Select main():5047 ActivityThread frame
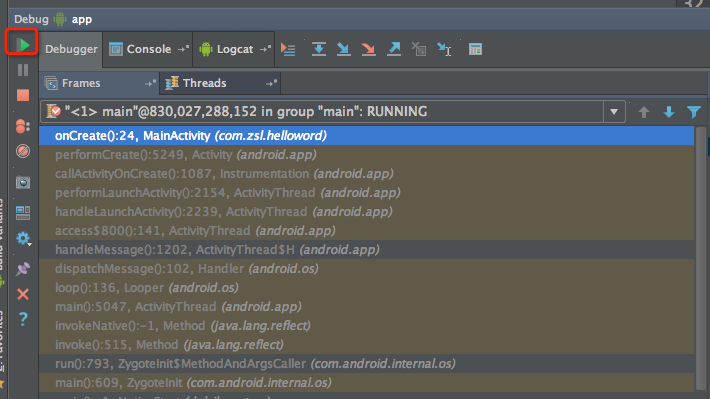This screenshot has width=710, height=399. (366, 307)
